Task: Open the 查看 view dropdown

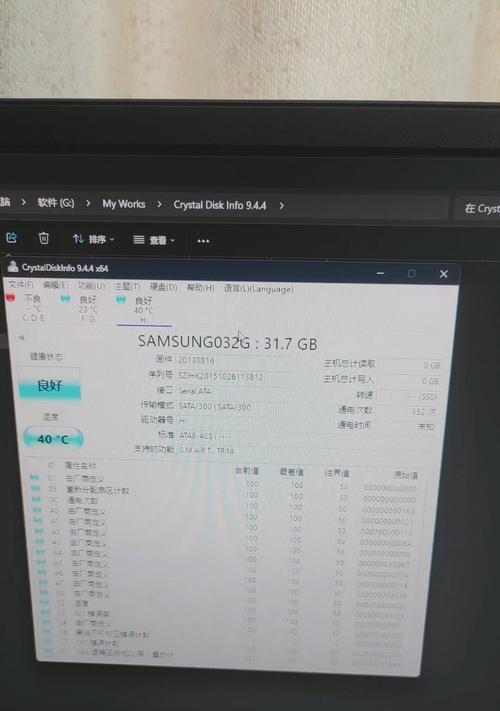Action: click(x=154, y=240)
